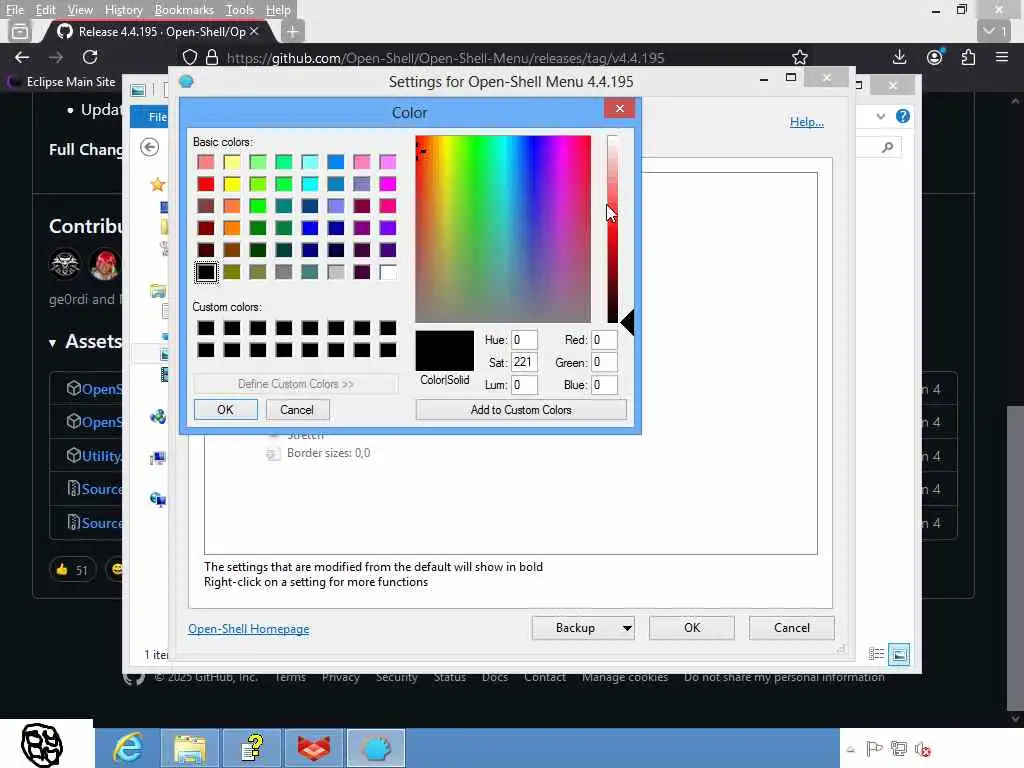Collapse the Assets section triangle
1024x768 pixels.
[52, 343]
